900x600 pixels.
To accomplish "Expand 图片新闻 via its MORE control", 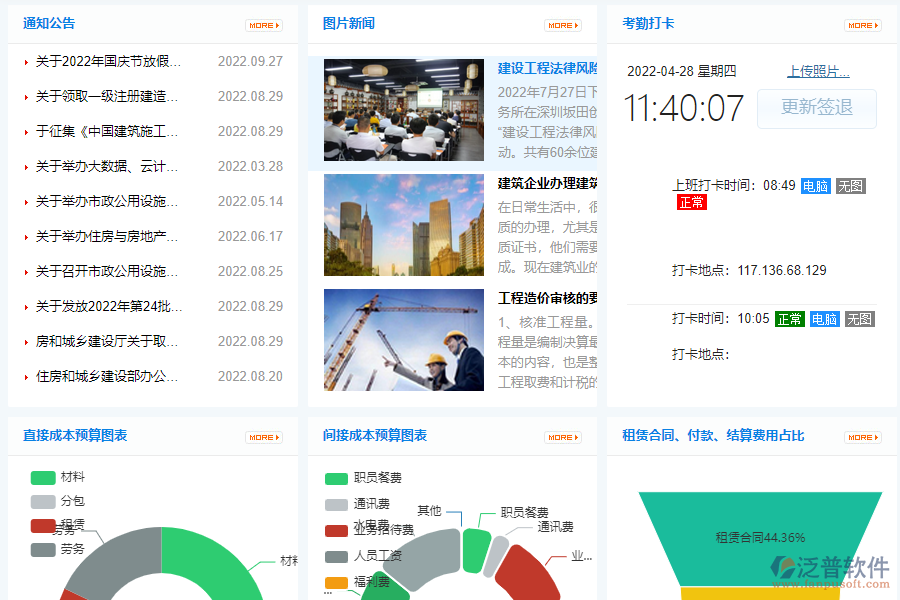I will click(562, 23).
